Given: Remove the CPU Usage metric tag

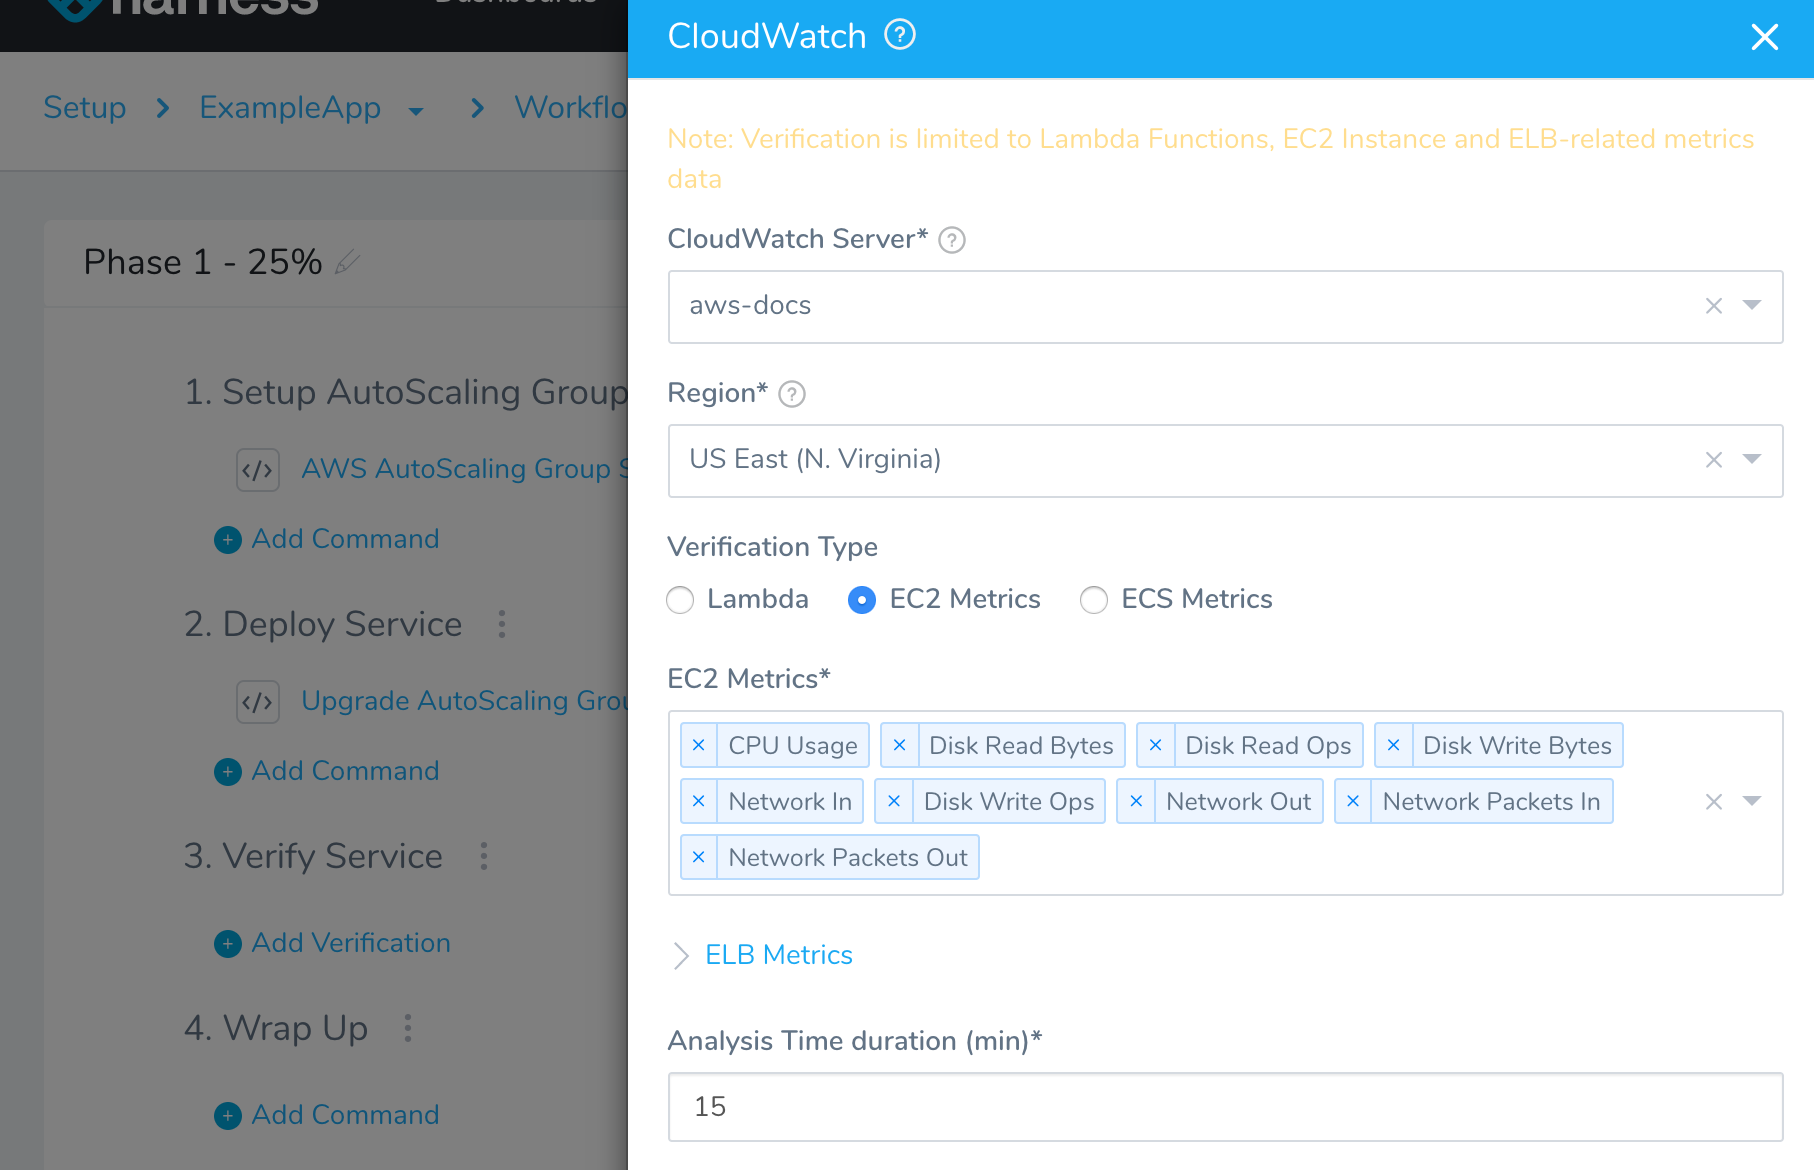Looking at the screenshot, I should [699, 745].
